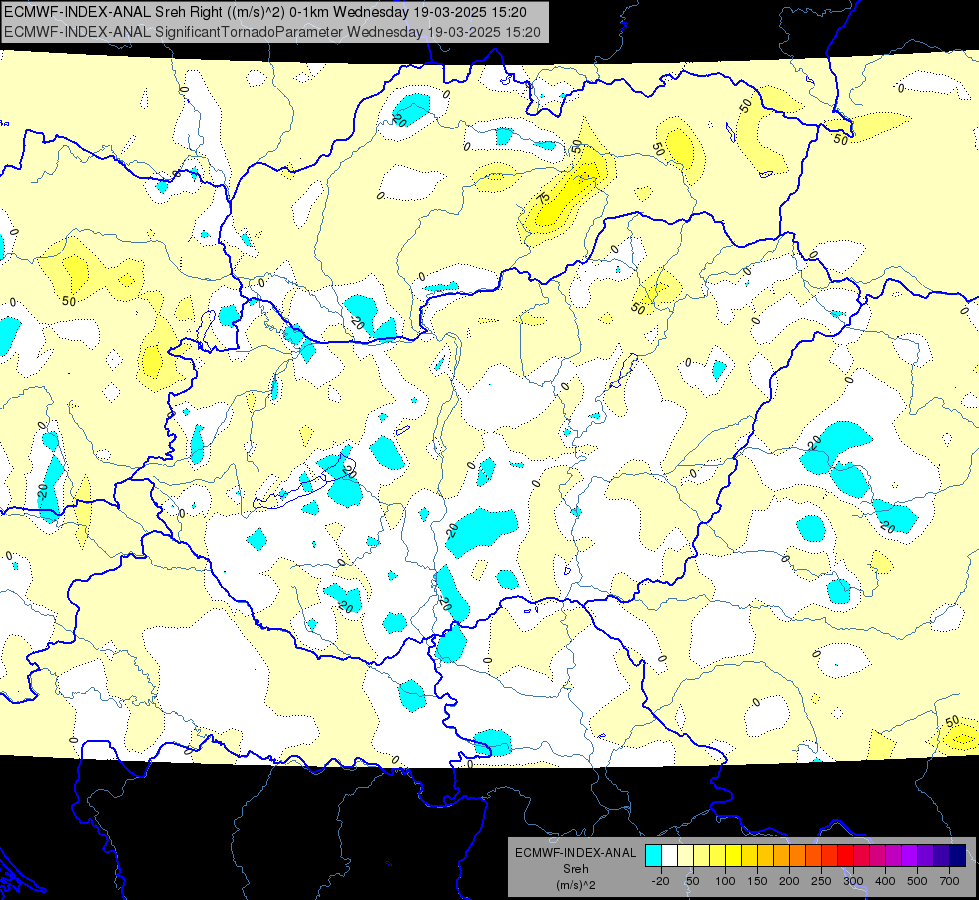979x900 pixels.
Task: Click the legend value label '250'
Action: tap(821, 881)
